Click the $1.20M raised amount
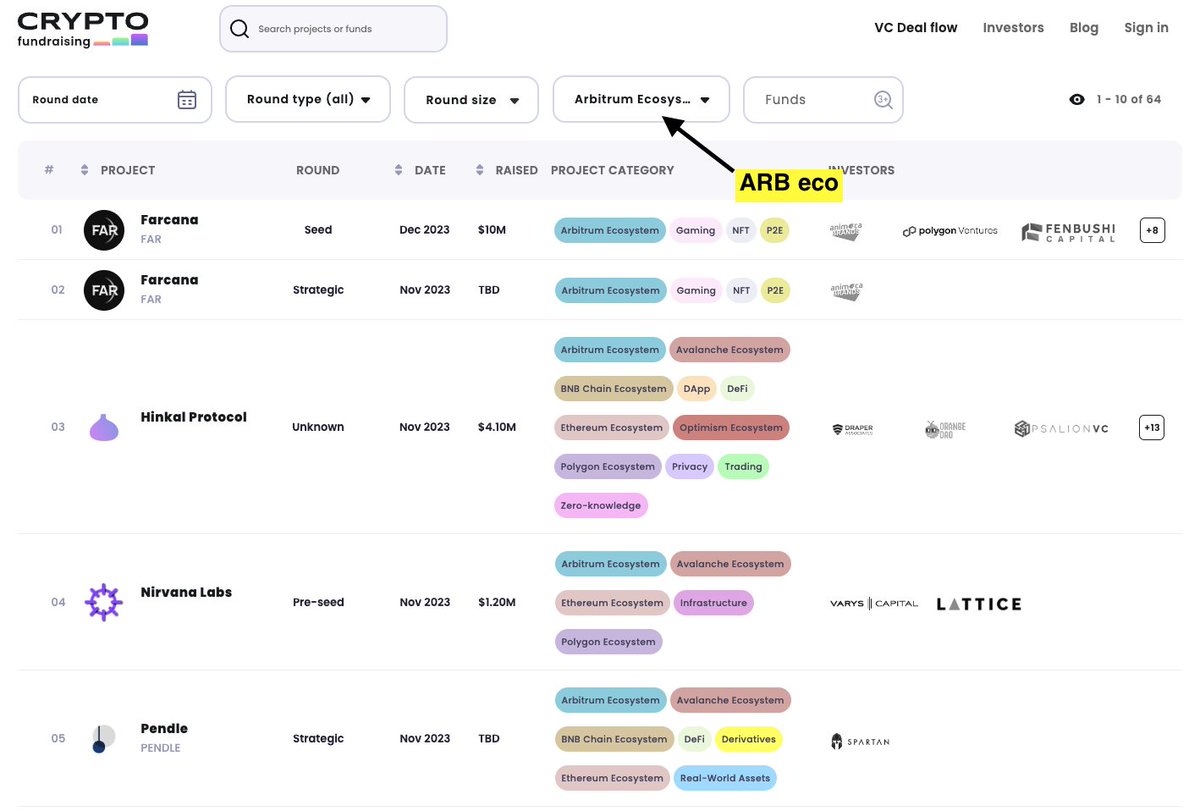The width and height of the screenshot is (1200, 811). 497,602
